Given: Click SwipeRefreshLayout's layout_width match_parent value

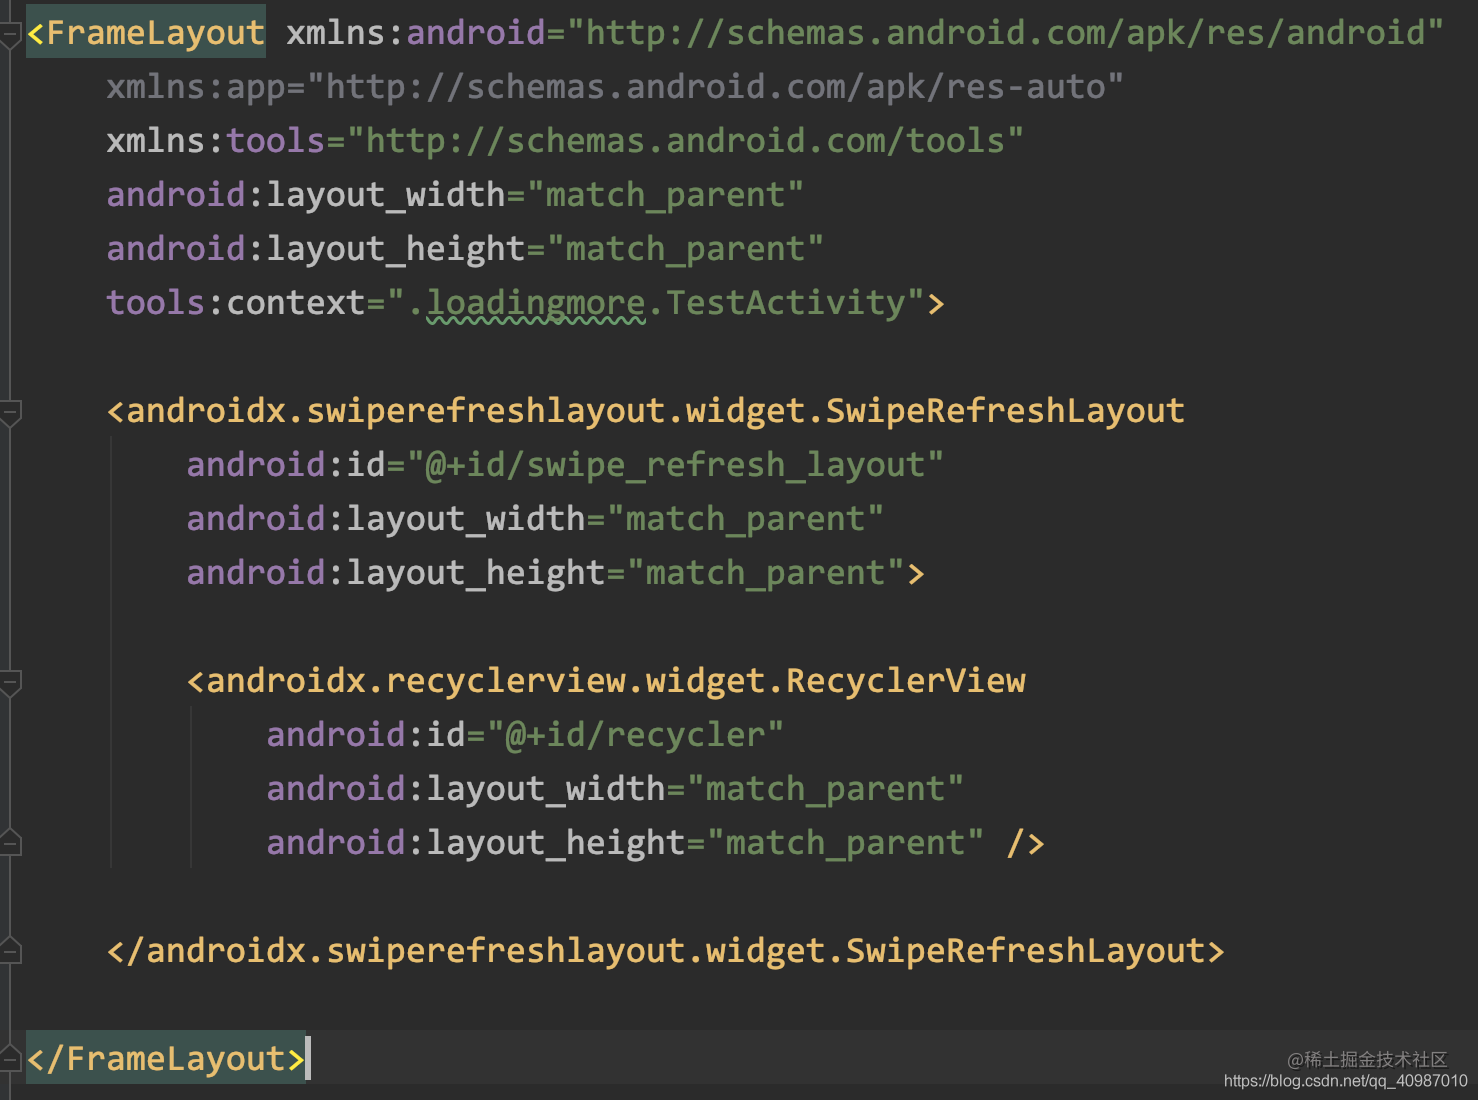Looking at the screenshot, I should 745,519.
